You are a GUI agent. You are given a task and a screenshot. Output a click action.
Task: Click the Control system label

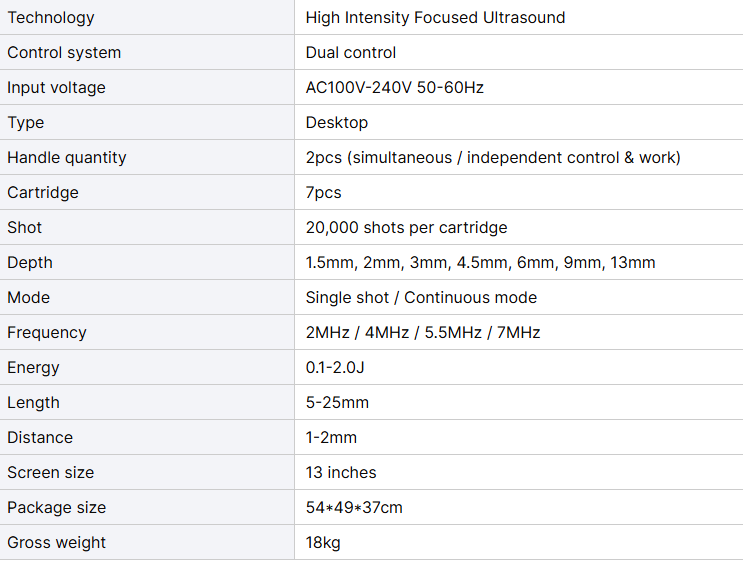tap(64, 52)
